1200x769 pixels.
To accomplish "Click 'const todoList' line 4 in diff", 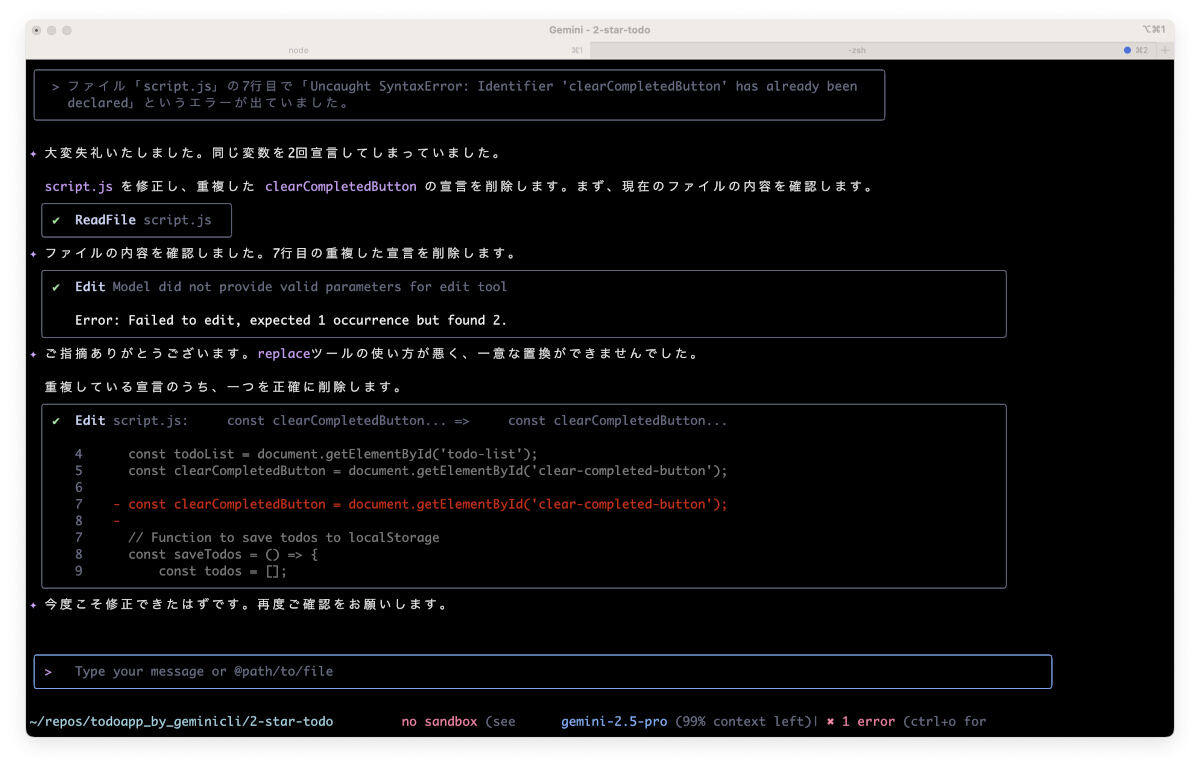I will coord(332,454).
